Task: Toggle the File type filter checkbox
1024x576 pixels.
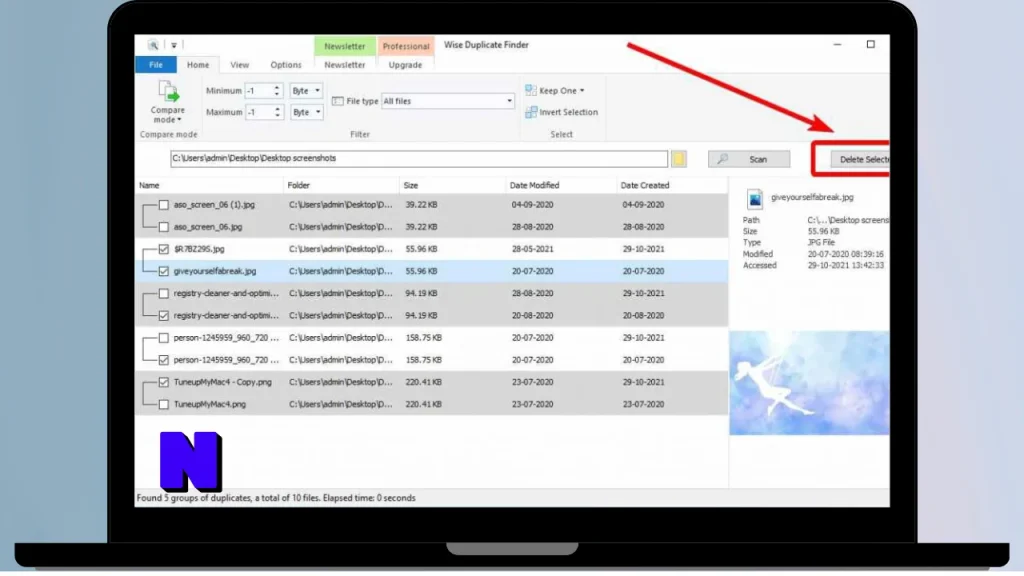Action: click(x=338, y=101)
